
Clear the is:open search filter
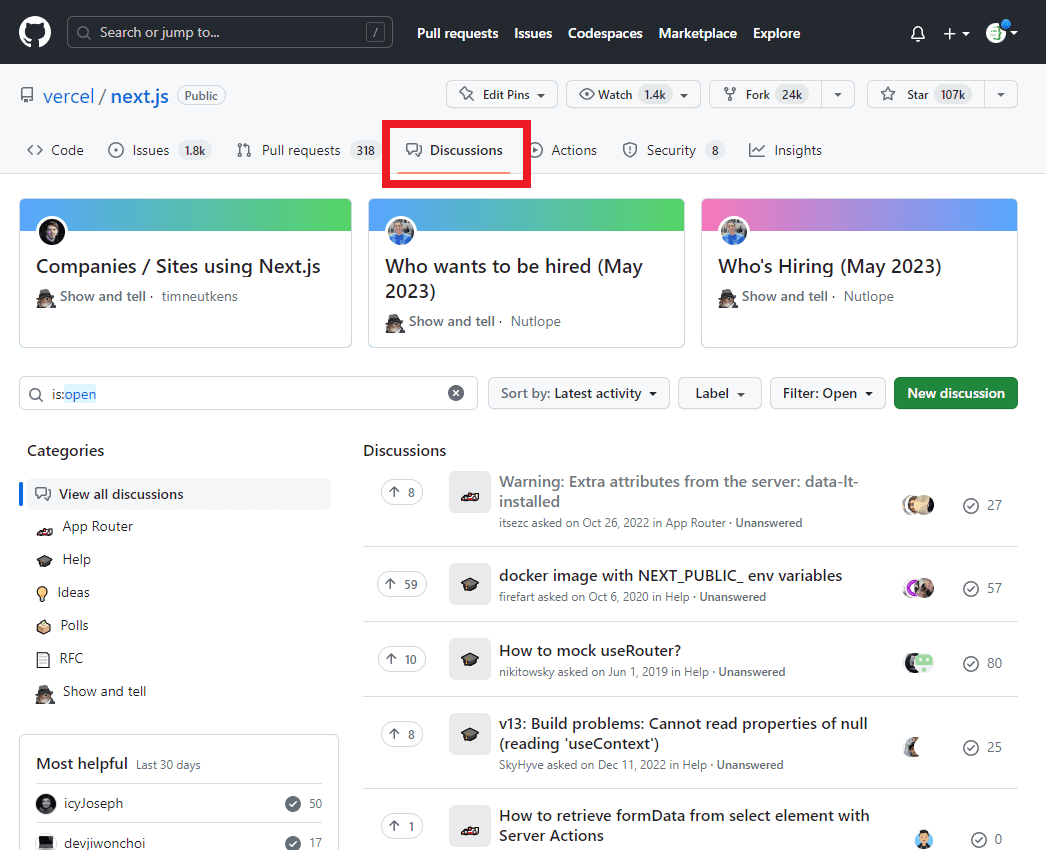456,393
